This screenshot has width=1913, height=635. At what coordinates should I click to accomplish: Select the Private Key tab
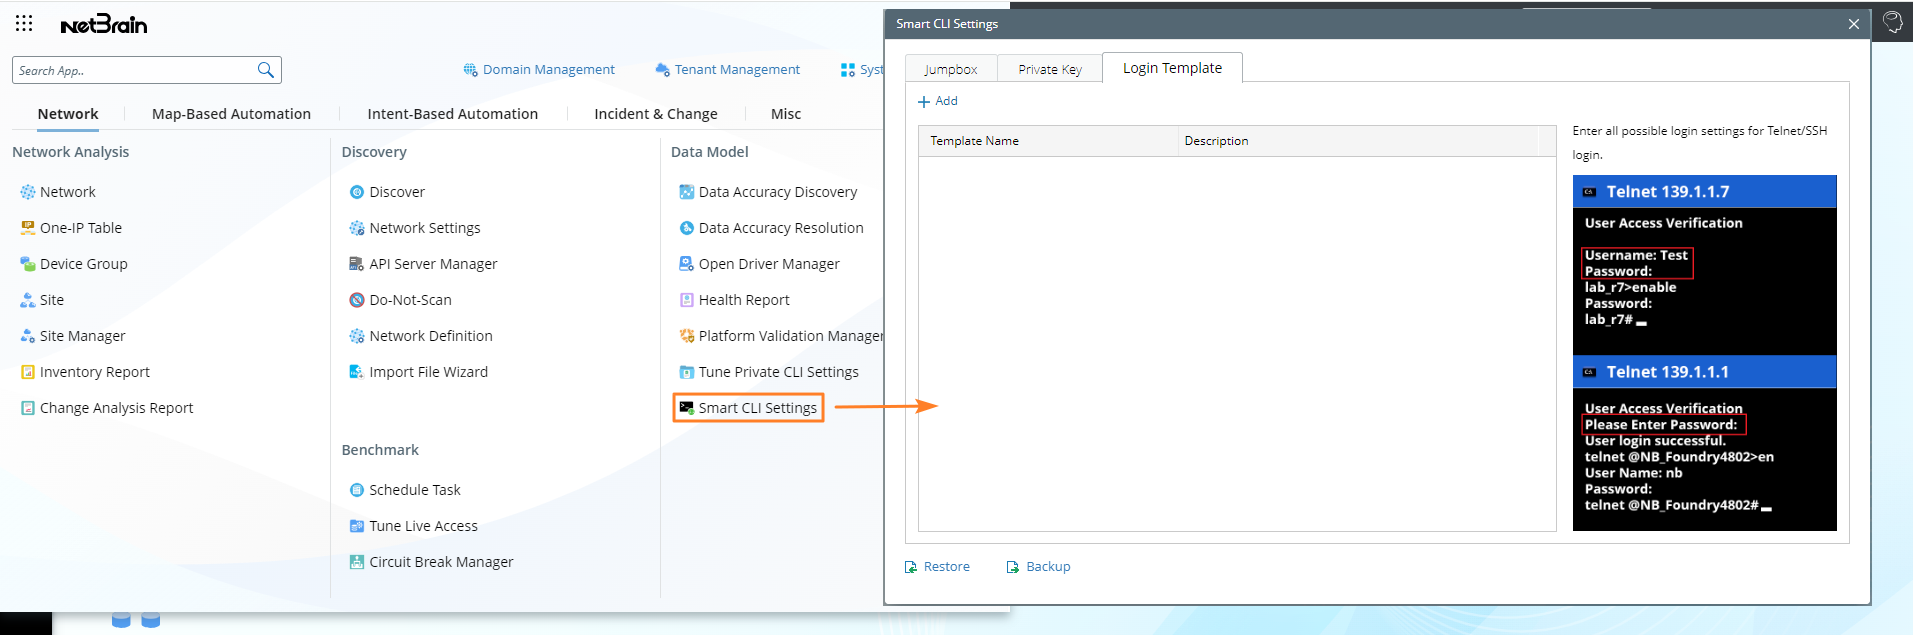coord(1049,69)
